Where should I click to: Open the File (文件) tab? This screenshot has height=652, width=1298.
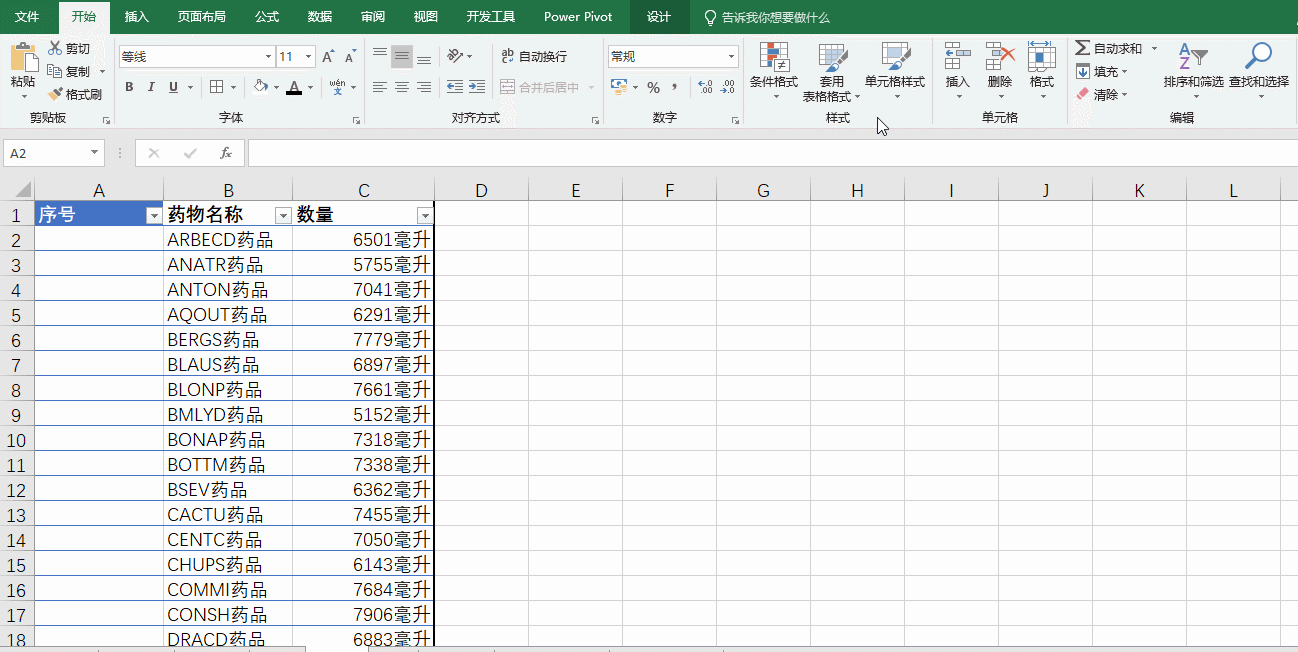[x=27, y=17]
